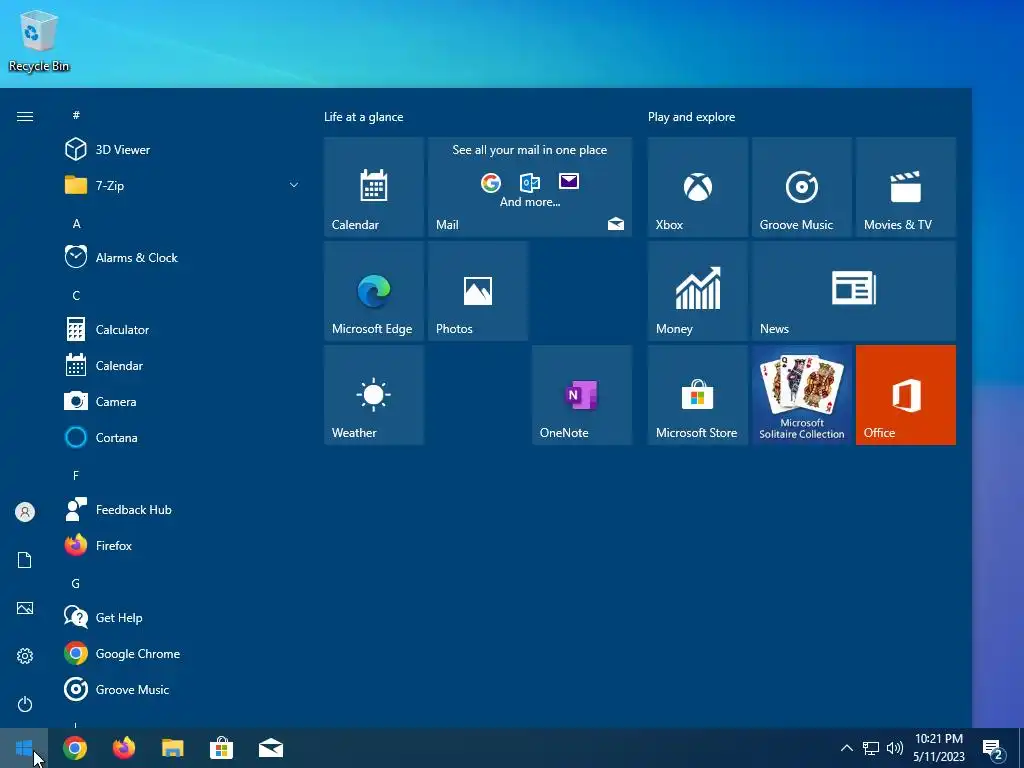Open Mail from the taskbar
The width and height of the screenshot is (1024, 768).
271,748
